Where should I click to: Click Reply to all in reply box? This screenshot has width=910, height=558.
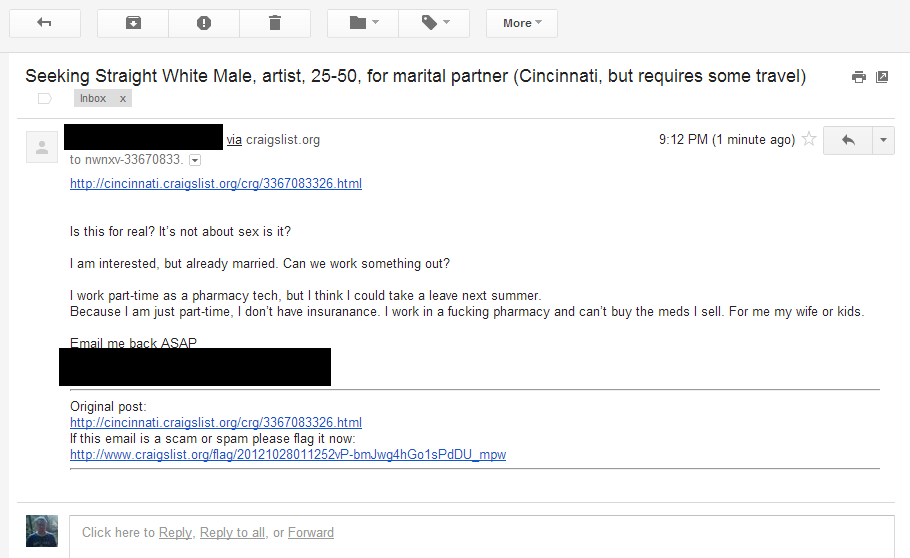tap(232, 532)
